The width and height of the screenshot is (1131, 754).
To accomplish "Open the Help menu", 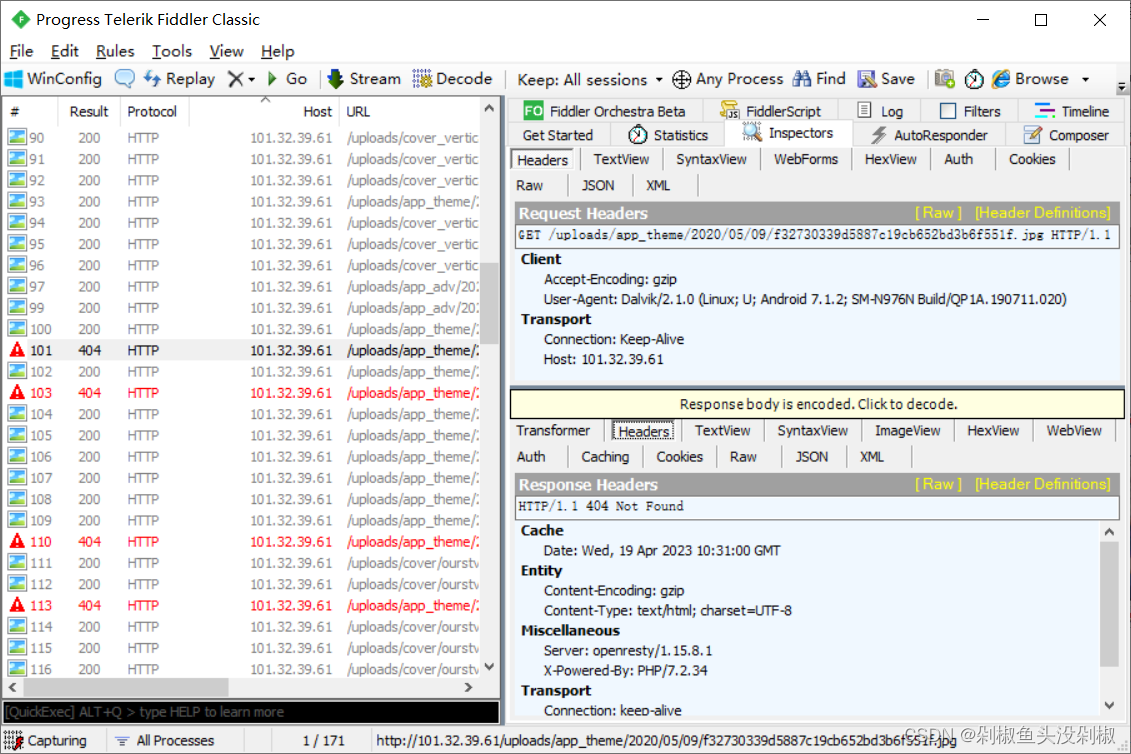I will click(x=278, y=51).
